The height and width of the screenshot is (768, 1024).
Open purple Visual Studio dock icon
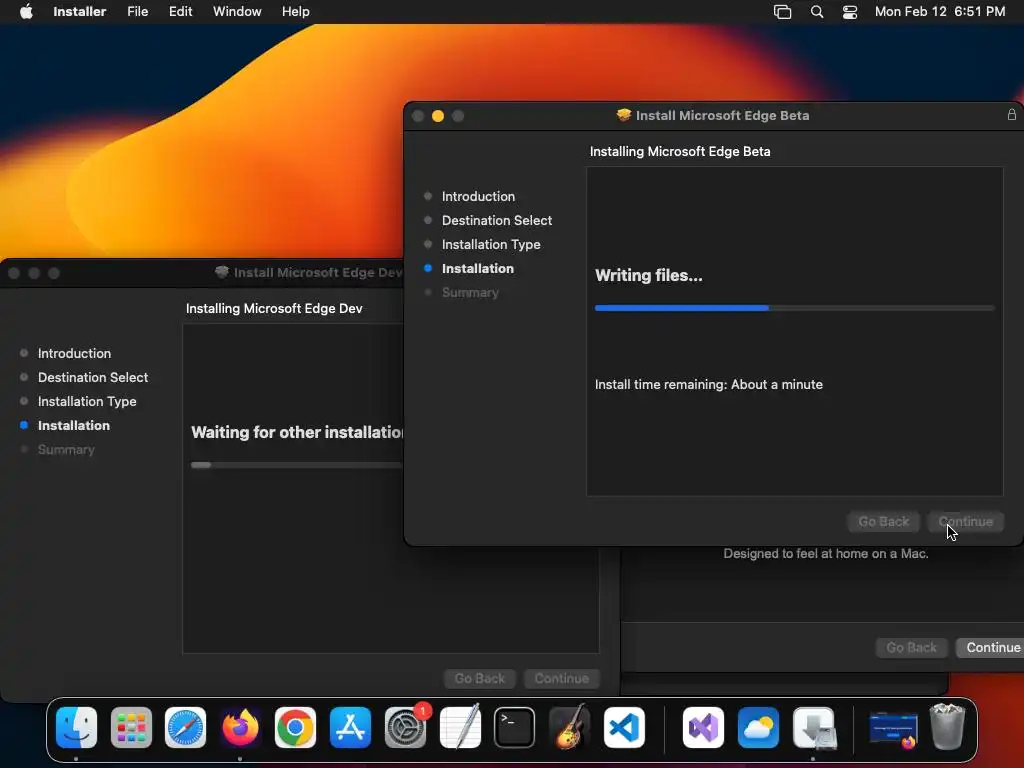point(703,728)
